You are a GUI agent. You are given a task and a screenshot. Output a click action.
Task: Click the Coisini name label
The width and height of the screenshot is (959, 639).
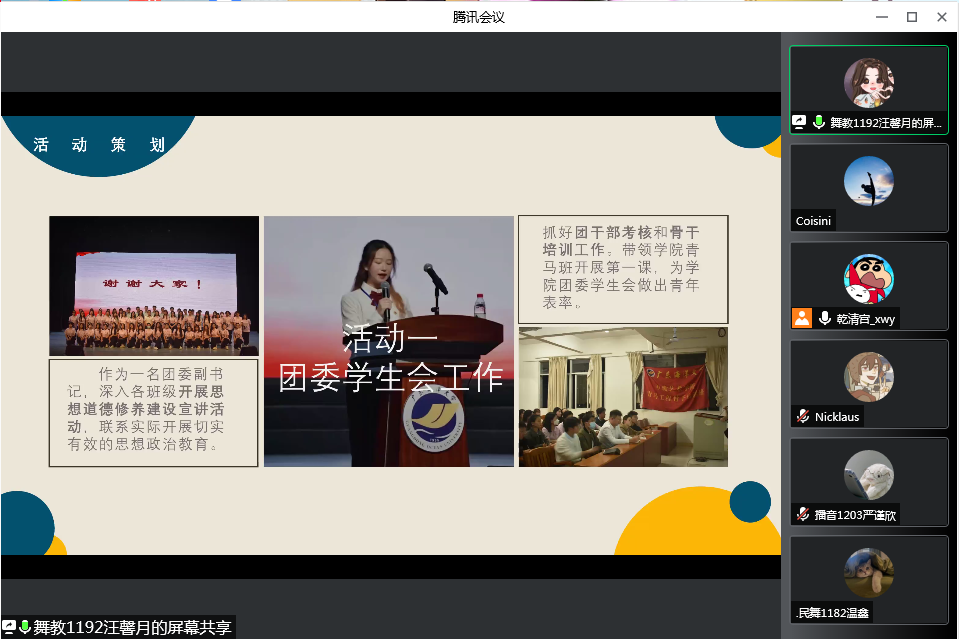pos(815,221)
